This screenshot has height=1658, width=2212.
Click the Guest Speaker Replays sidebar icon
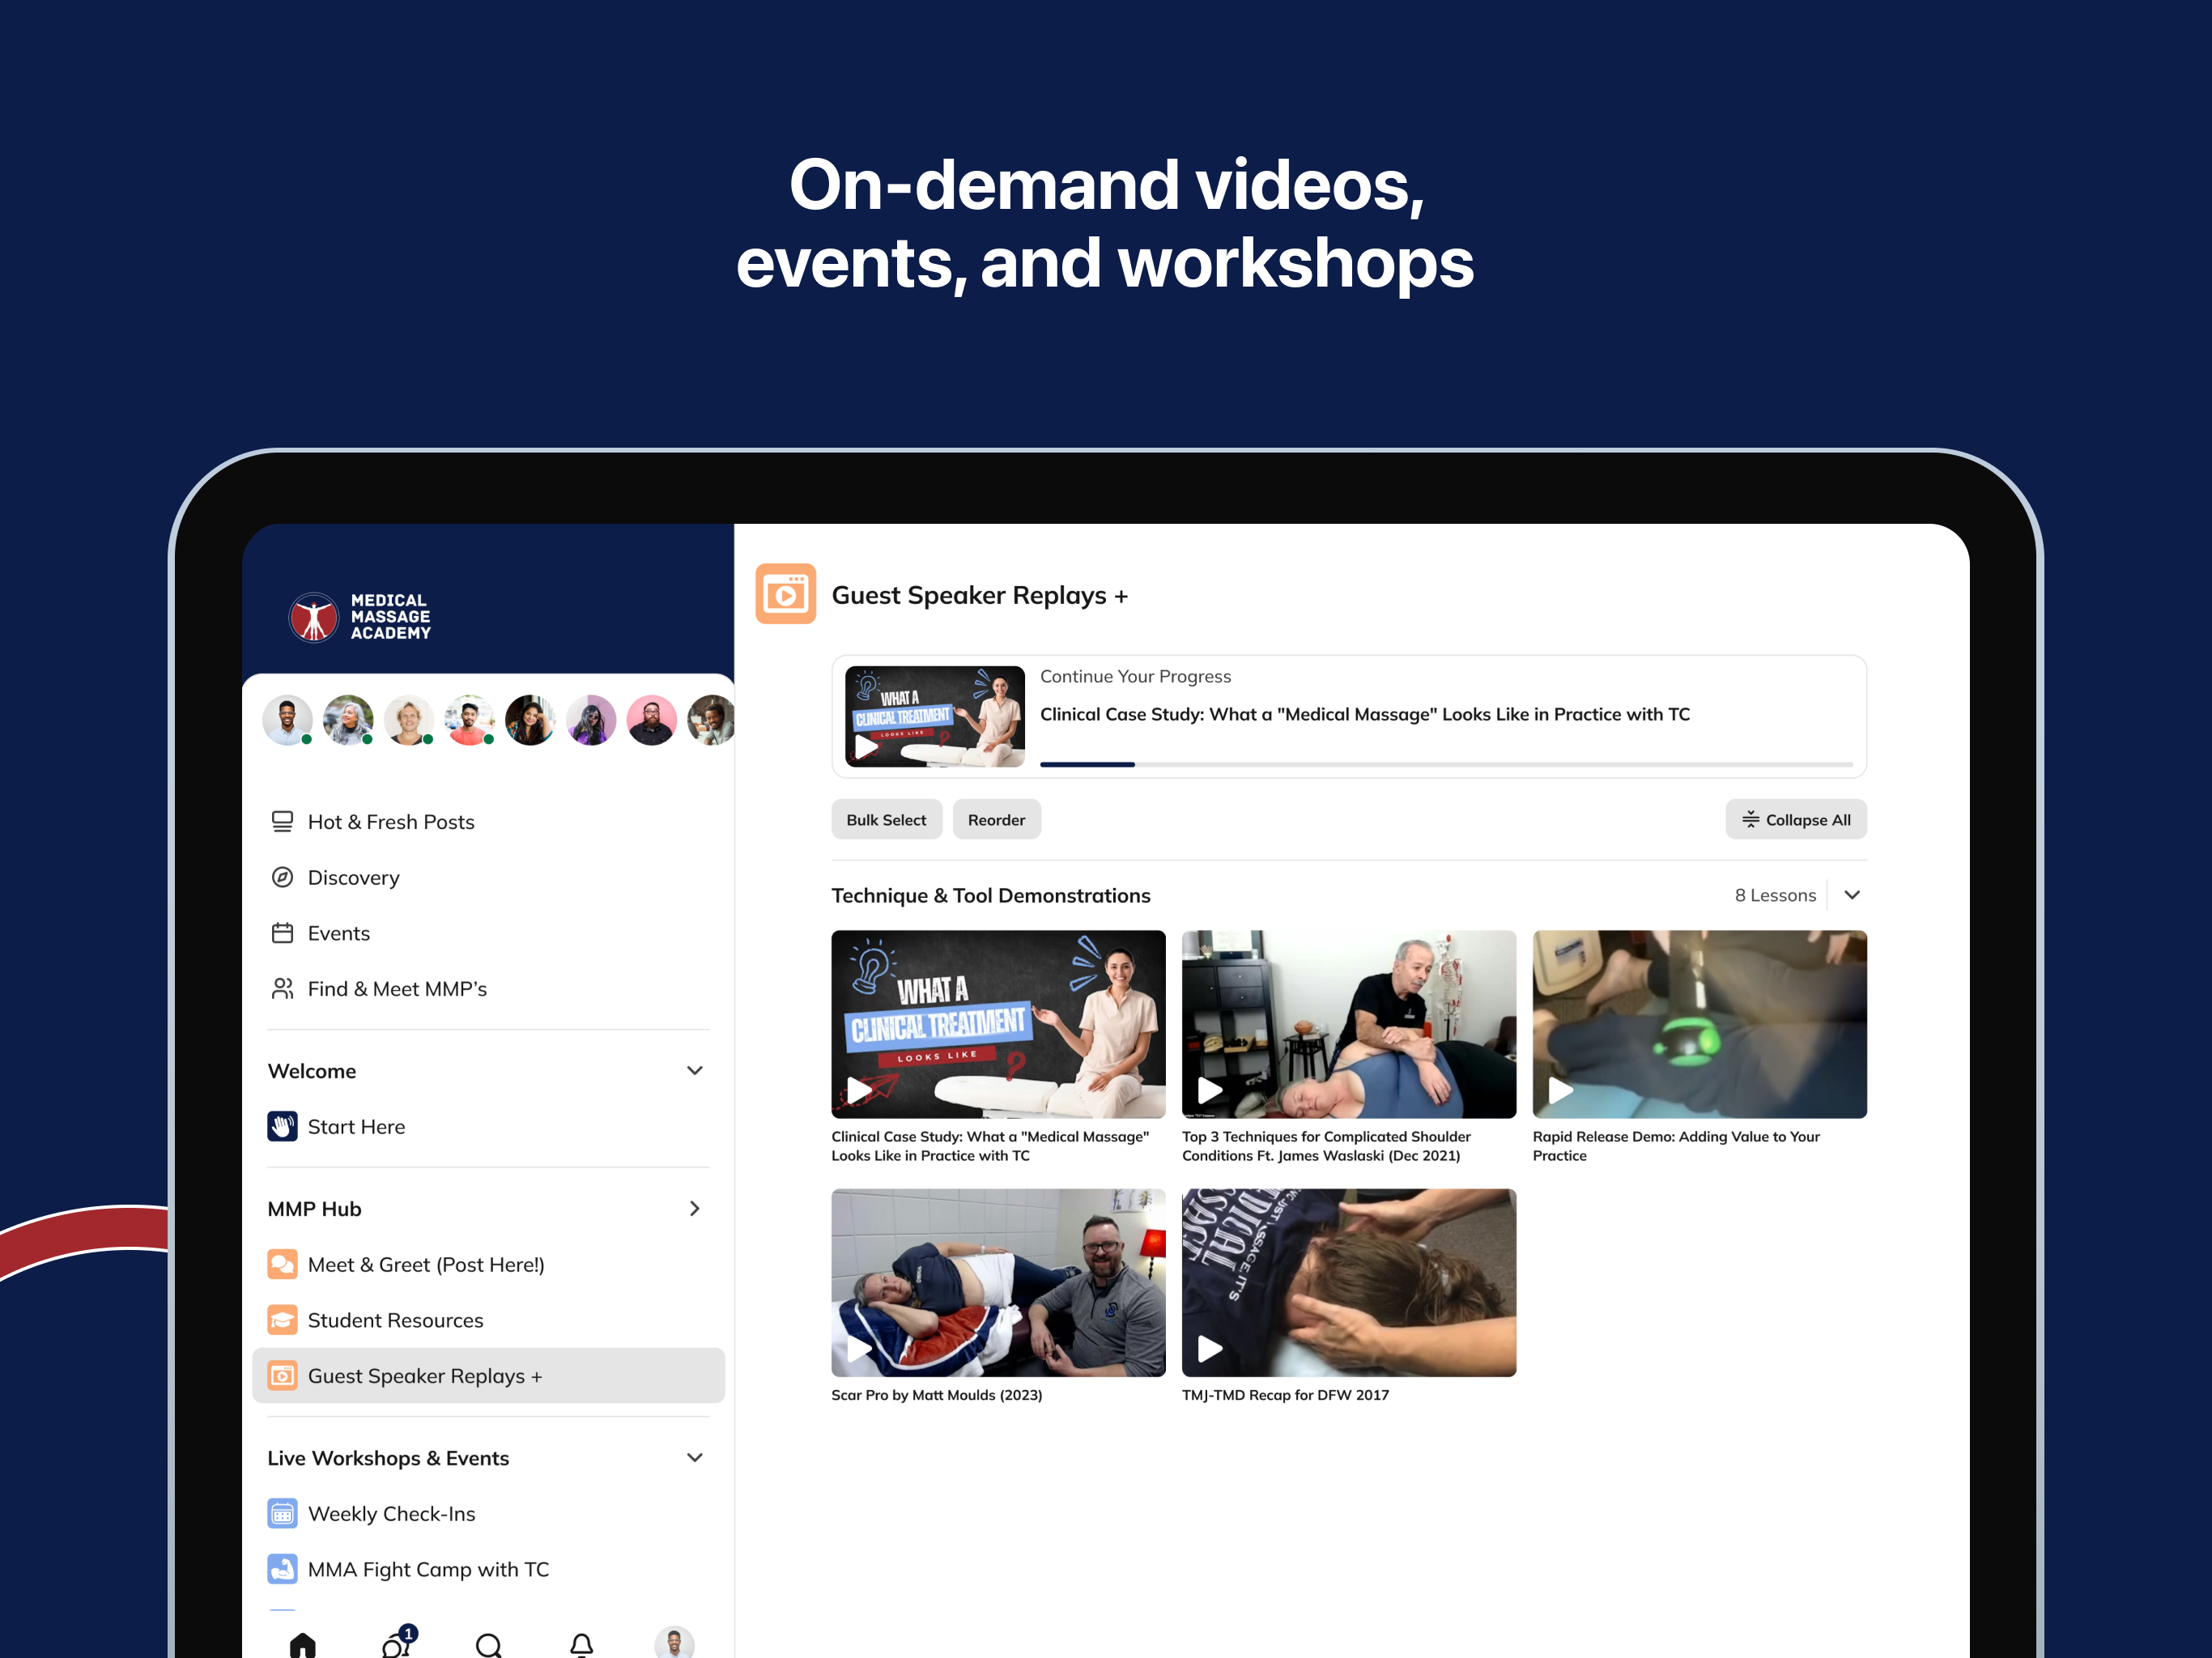coord(282,1375)
